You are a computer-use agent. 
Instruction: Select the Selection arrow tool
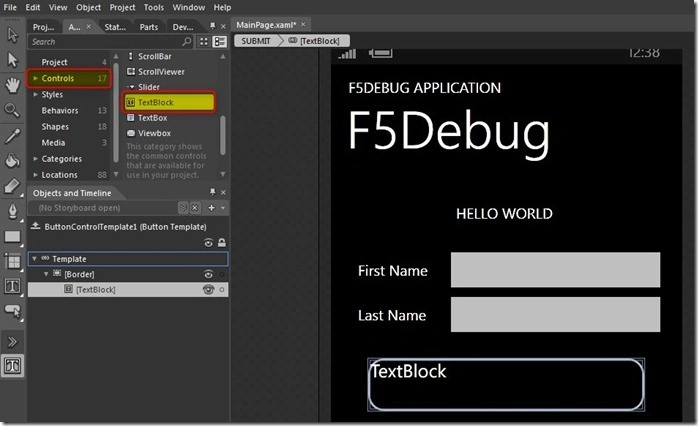pyautogui.click(x=12, y=35)
